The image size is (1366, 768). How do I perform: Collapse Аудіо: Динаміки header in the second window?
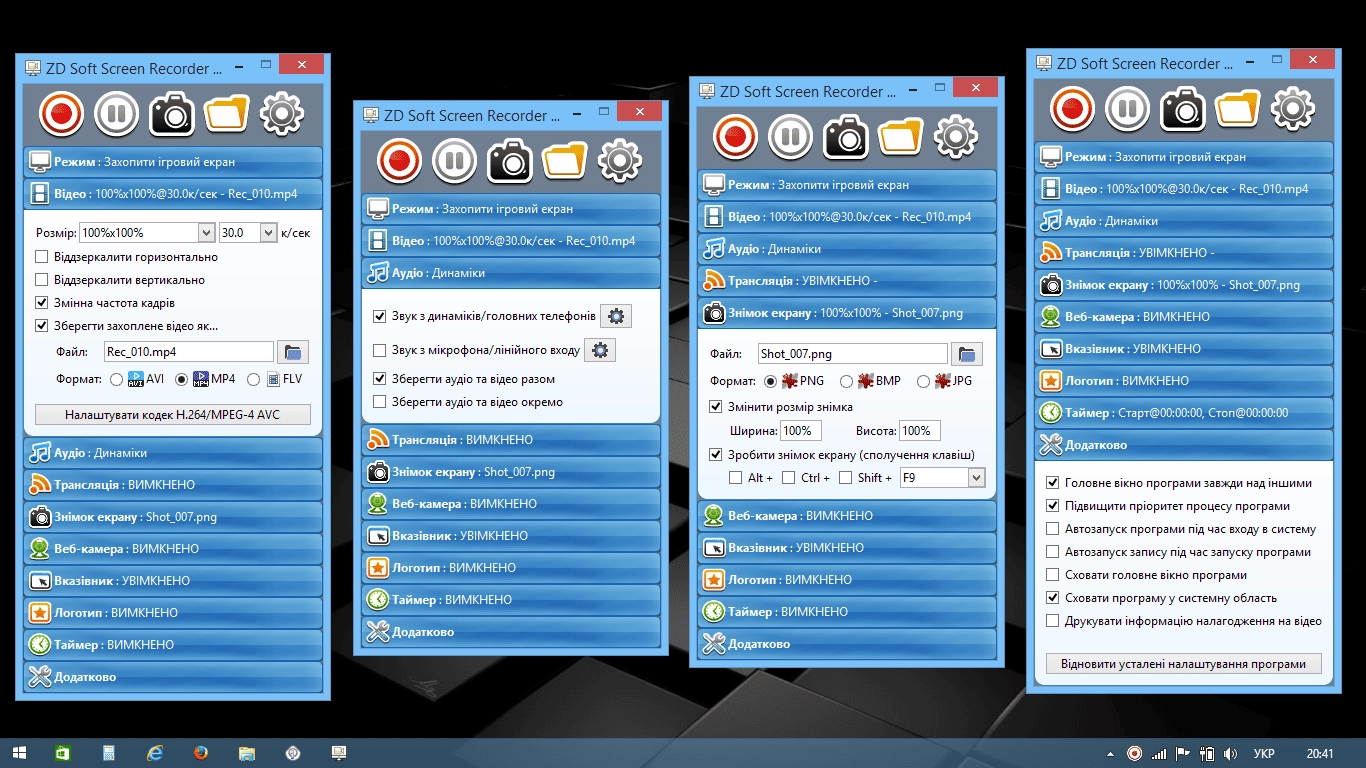pyautogui.click(x=511, y=272)
